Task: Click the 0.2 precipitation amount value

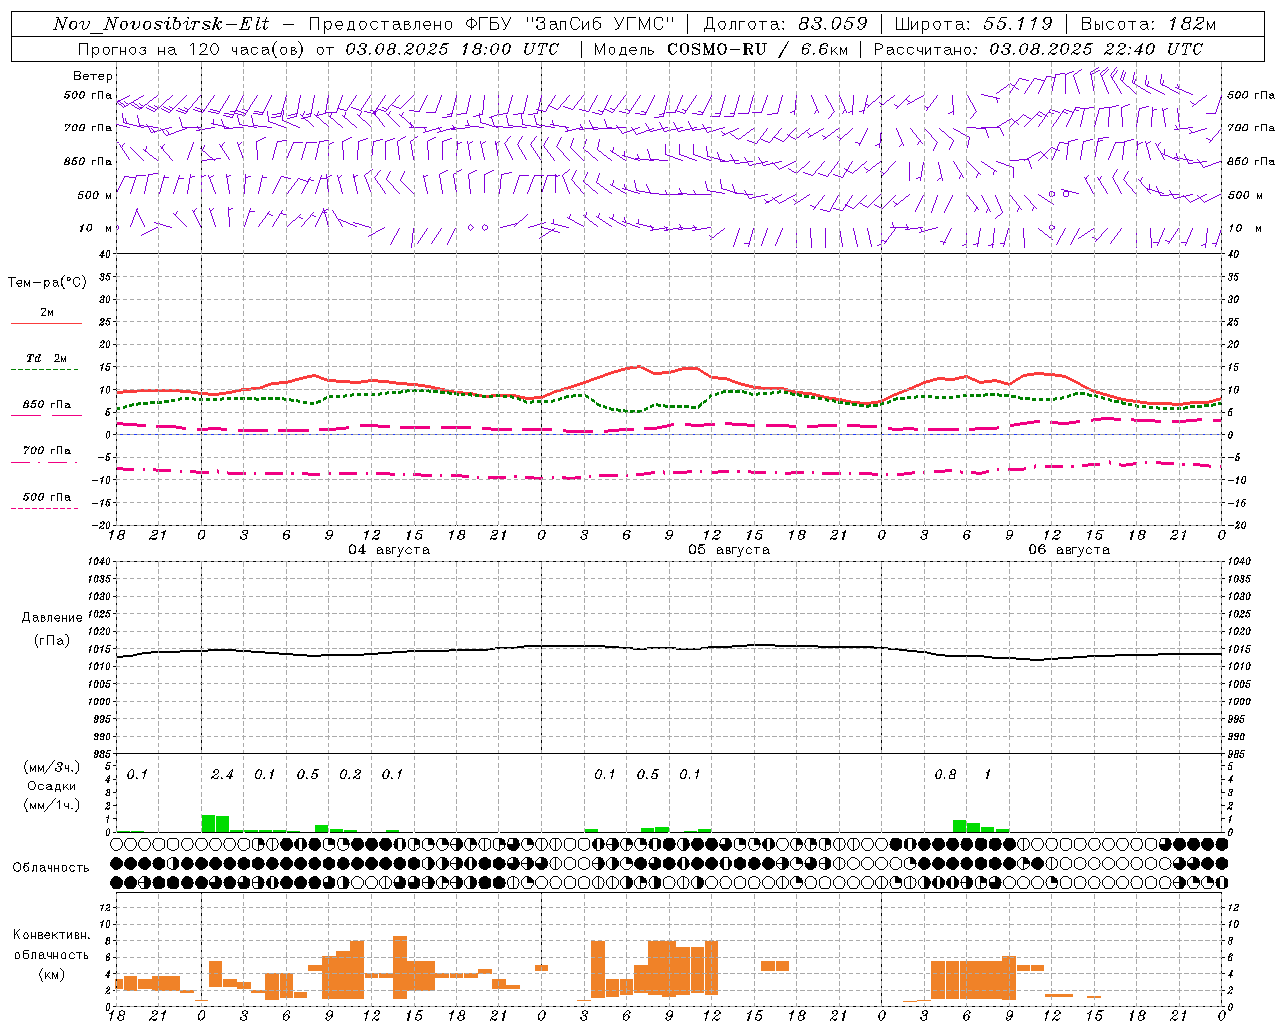Action: 350,775
